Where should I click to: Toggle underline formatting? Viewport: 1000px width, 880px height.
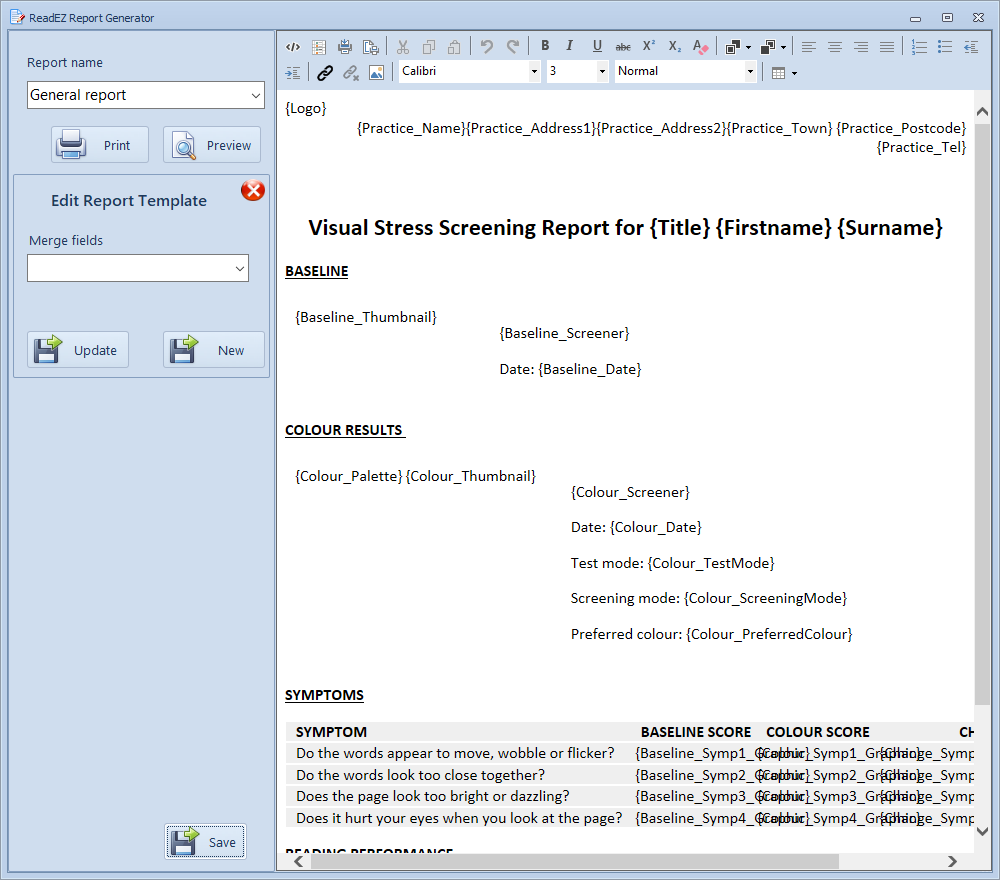click(597, 46)
